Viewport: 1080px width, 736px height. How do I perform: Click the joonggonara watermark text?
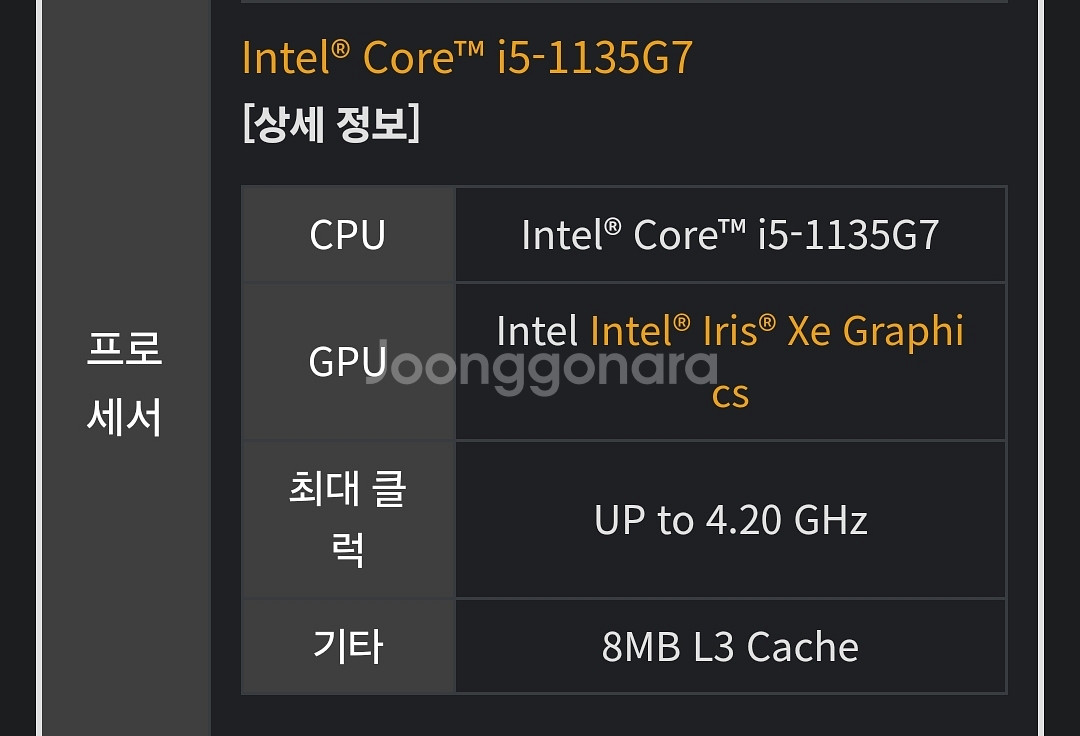point(542,367)
